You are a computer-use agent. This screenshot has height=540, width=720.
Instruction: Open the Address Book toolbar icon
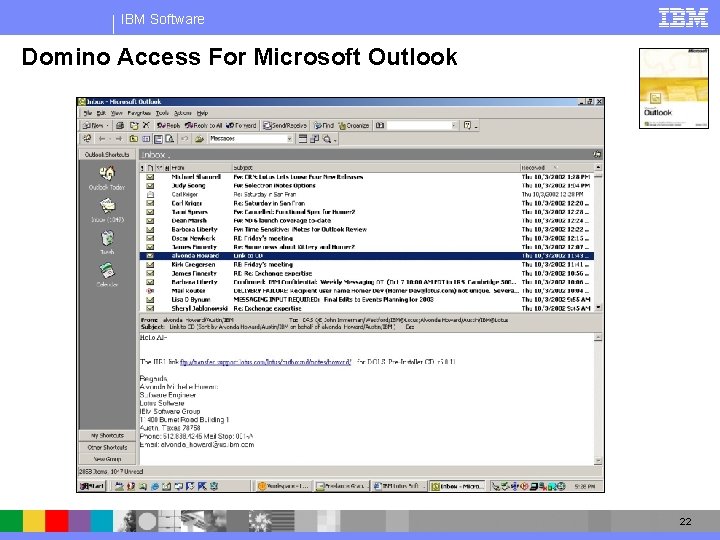tap(380, 125)
